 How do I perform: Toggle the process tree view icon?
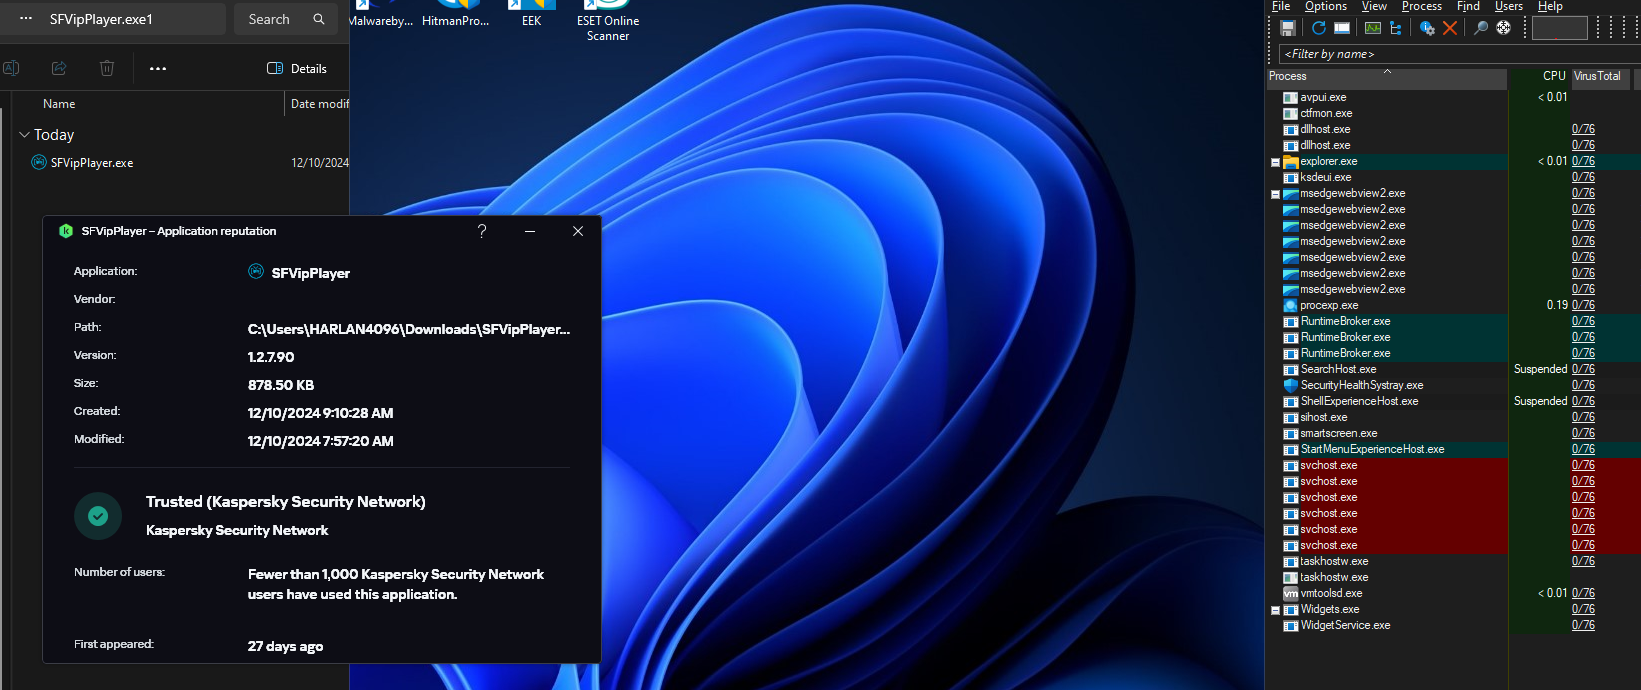click(1396, 28)
